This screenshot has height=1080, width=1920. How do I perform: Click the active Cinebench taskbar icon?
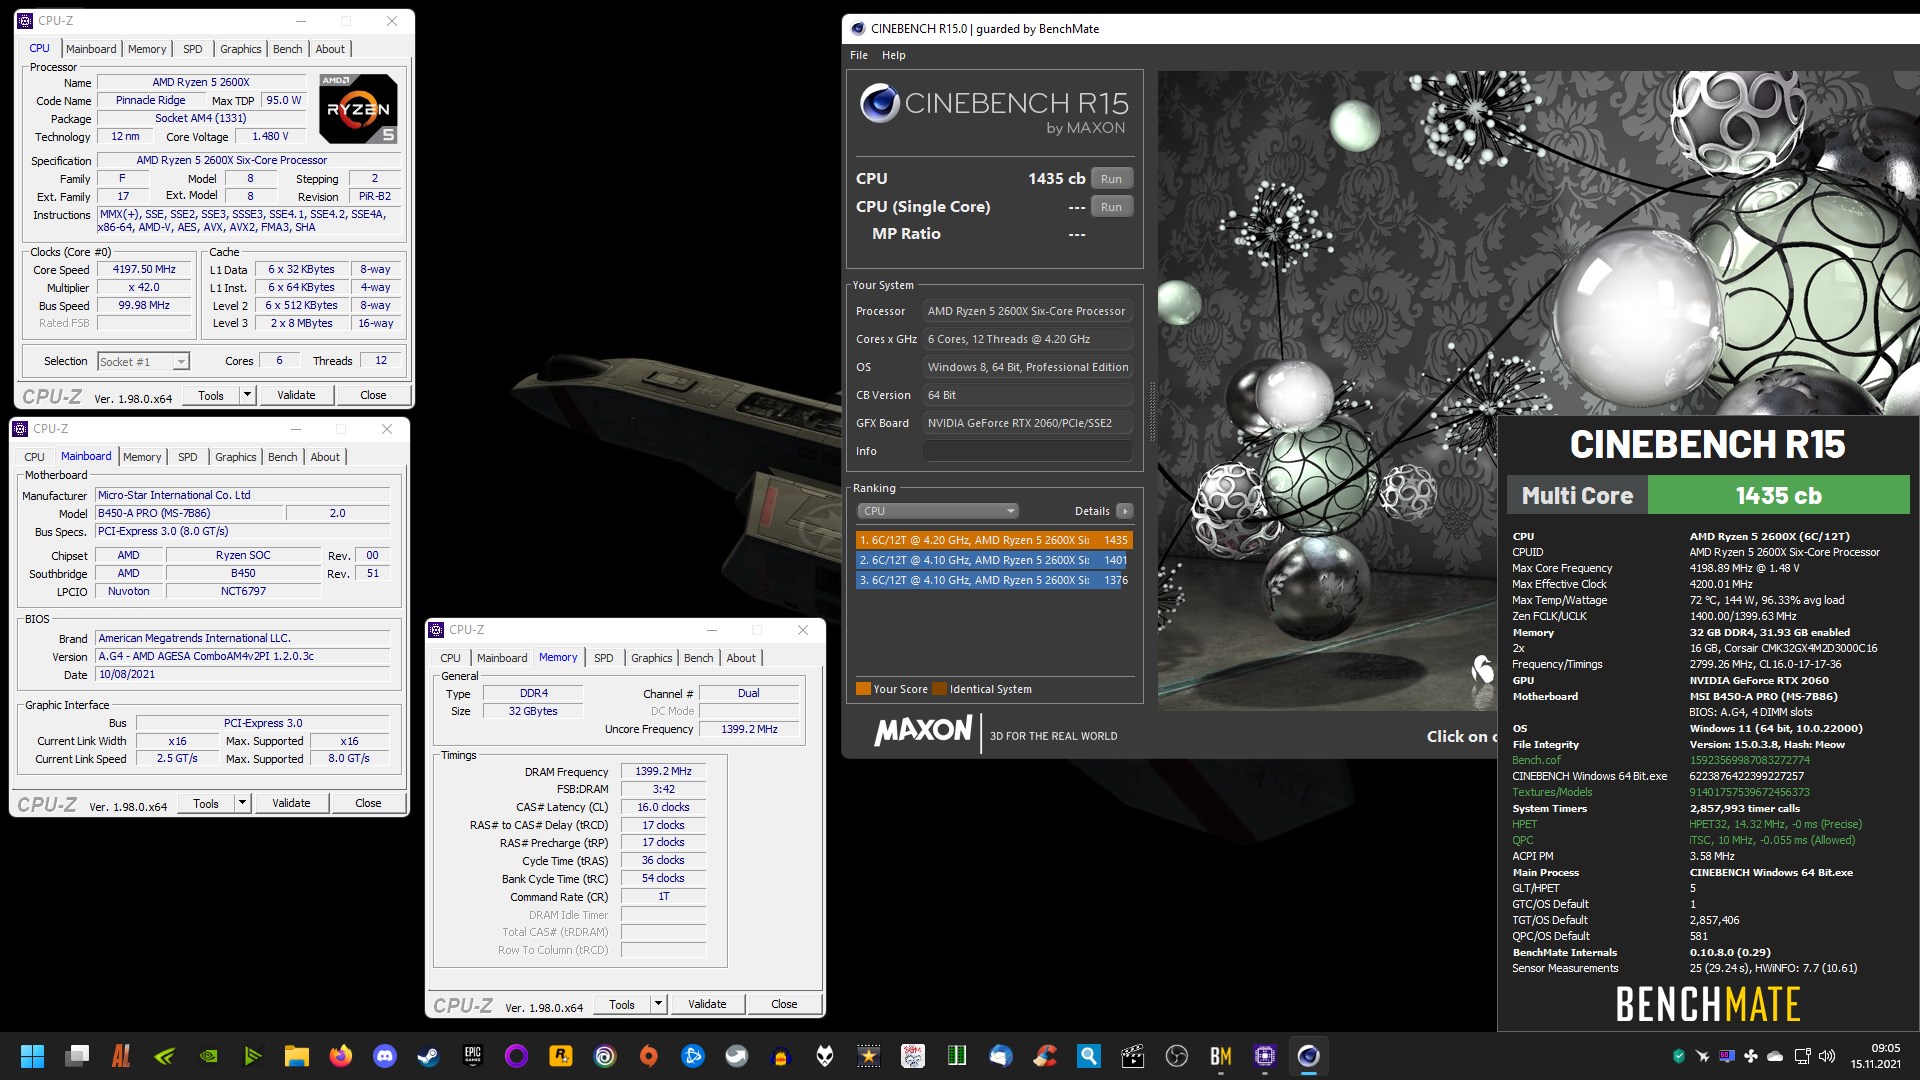(x=1309, y=1056)
